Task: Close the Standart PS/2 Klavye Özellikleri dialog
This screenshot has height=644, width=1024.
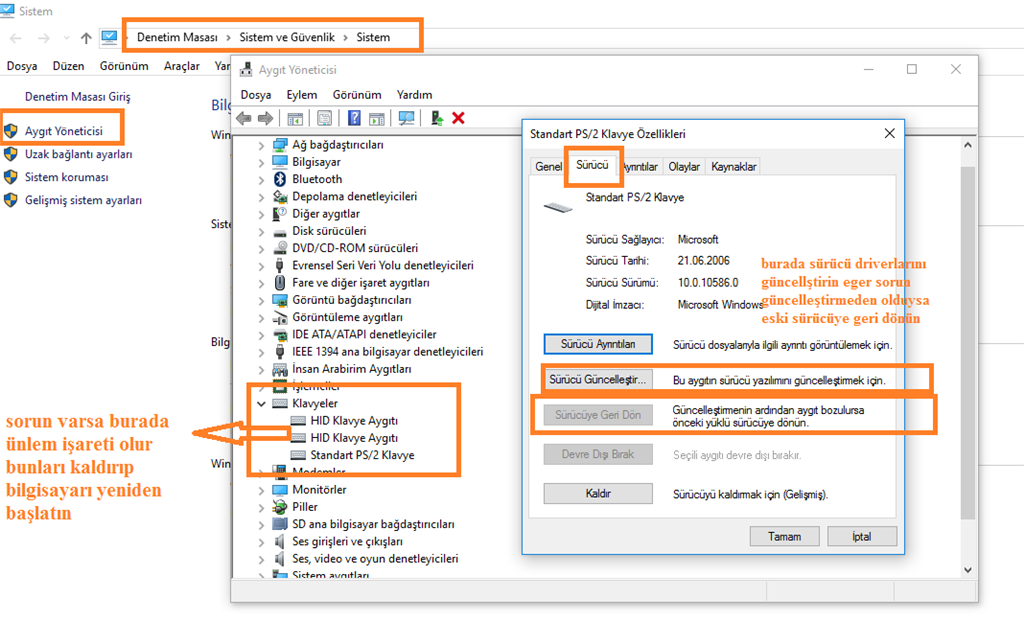Action: 889,133
